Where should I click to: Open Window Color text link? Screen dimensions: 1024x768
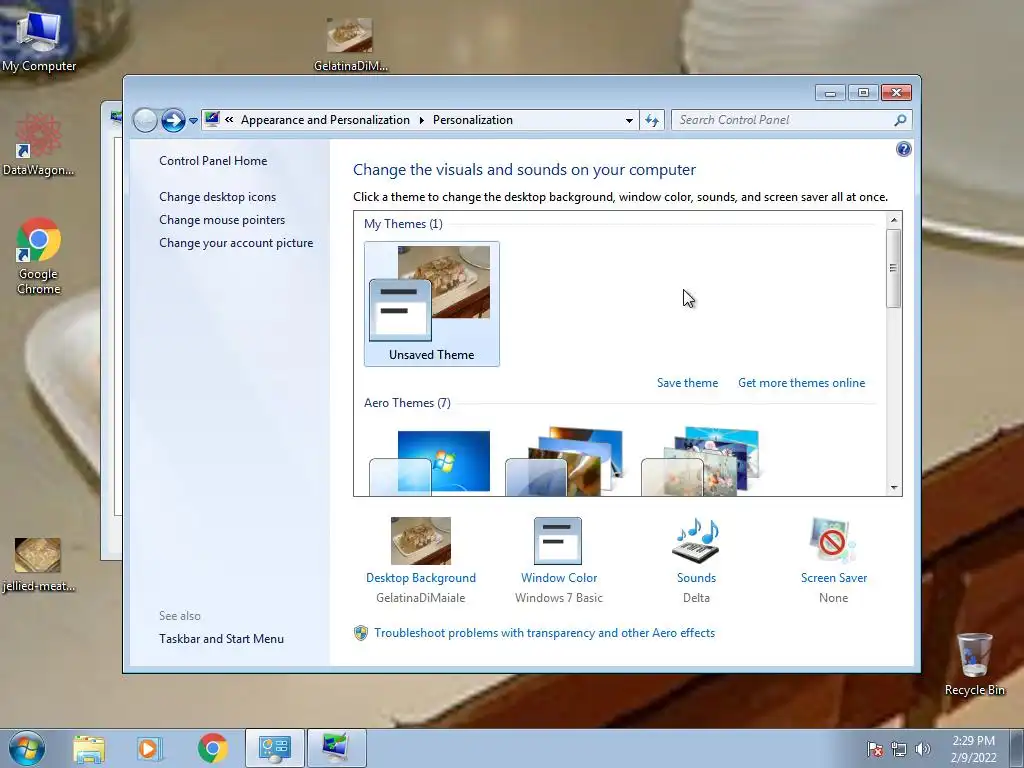pos(559,578)
